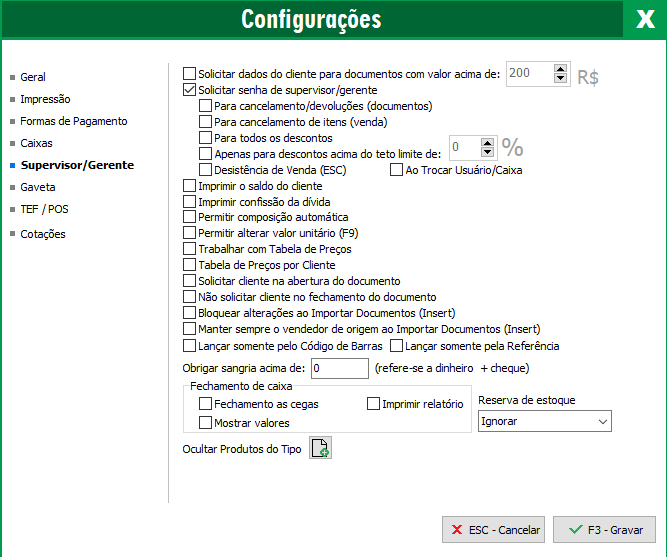667x557 pixels.
Task: Toggle Fechamento as cegas checkbox
Action: coord(206,404)
